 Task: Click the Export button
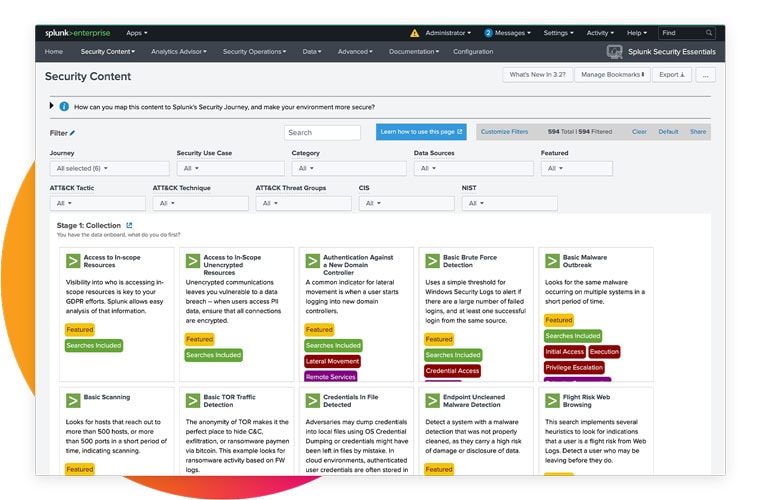672,75
